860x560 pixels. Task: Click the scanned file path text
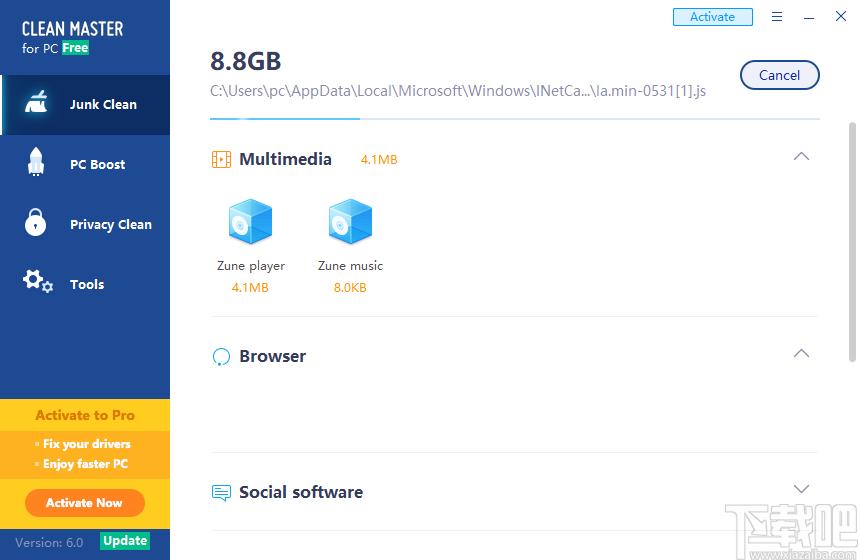pyautogui.click(x=458, y=91)
